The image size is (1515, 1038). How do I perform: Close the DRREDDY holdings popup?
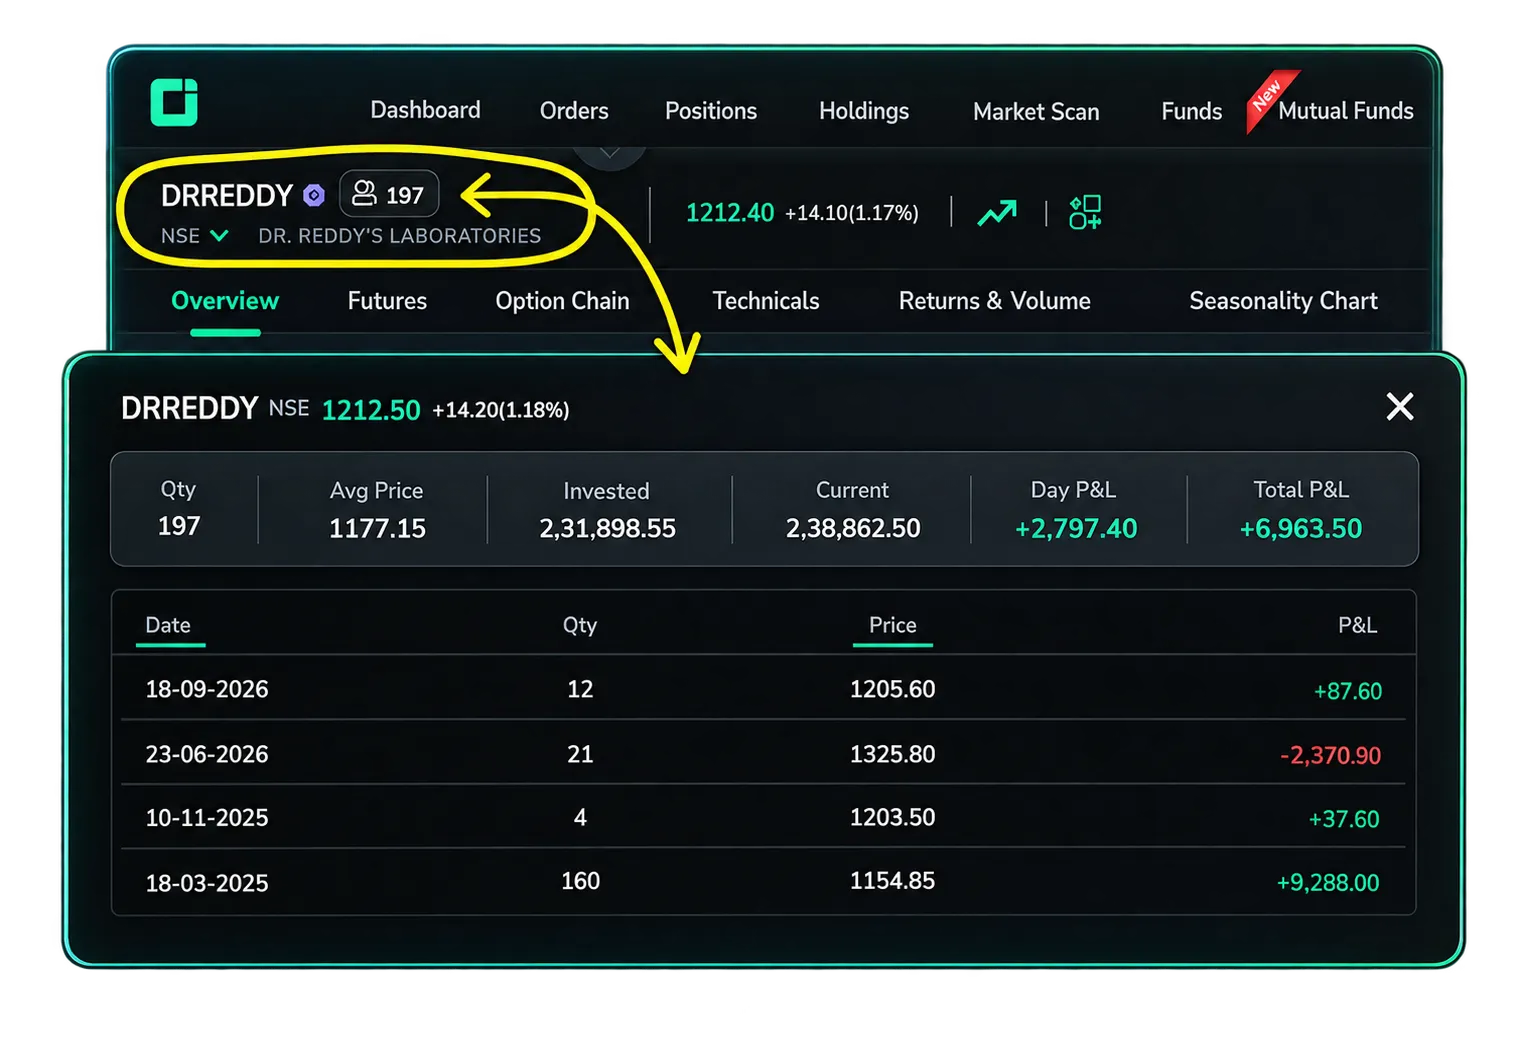1400,406
